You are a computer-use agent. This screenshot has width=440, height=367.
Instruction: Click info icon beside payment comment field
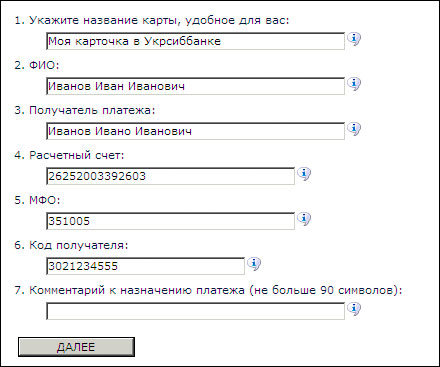(354, 309)
